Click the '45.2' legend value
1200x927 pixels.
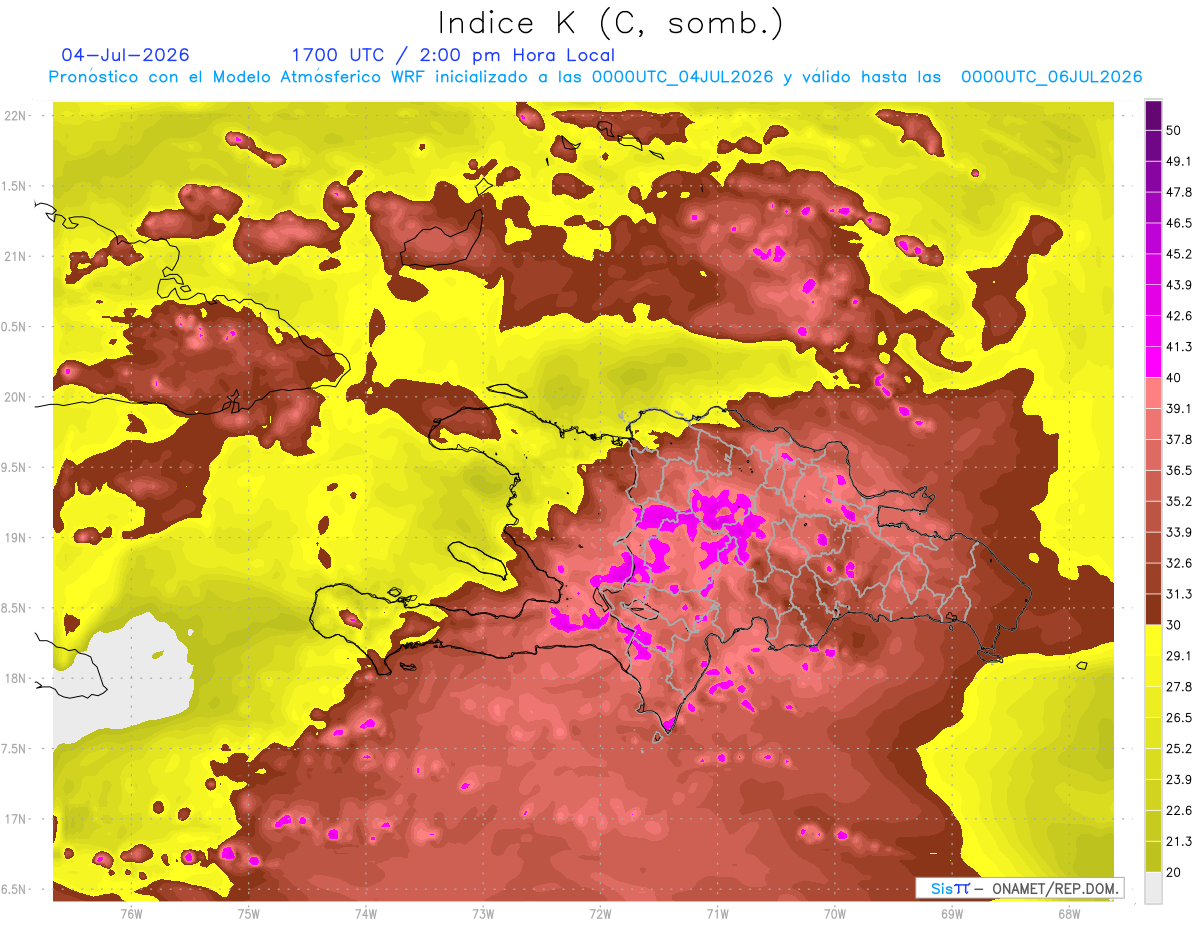tap(1179, 254)
